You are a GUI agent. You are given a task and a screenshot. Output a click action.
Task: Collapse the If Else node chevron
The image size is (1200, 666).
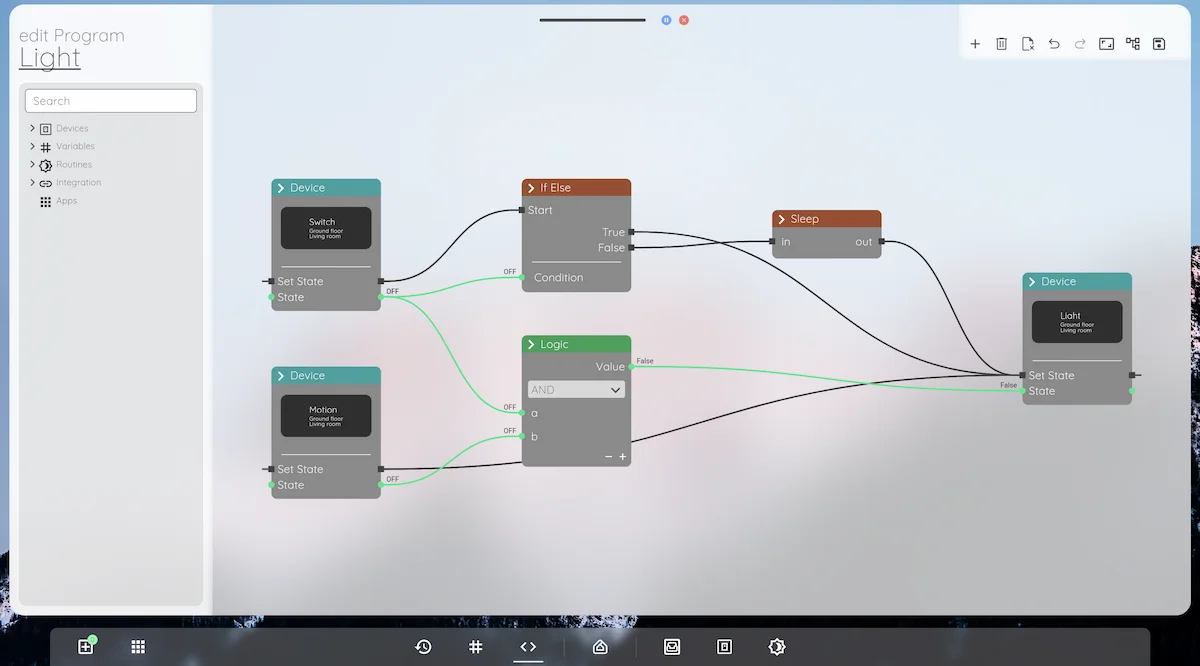tap(531, 188)
